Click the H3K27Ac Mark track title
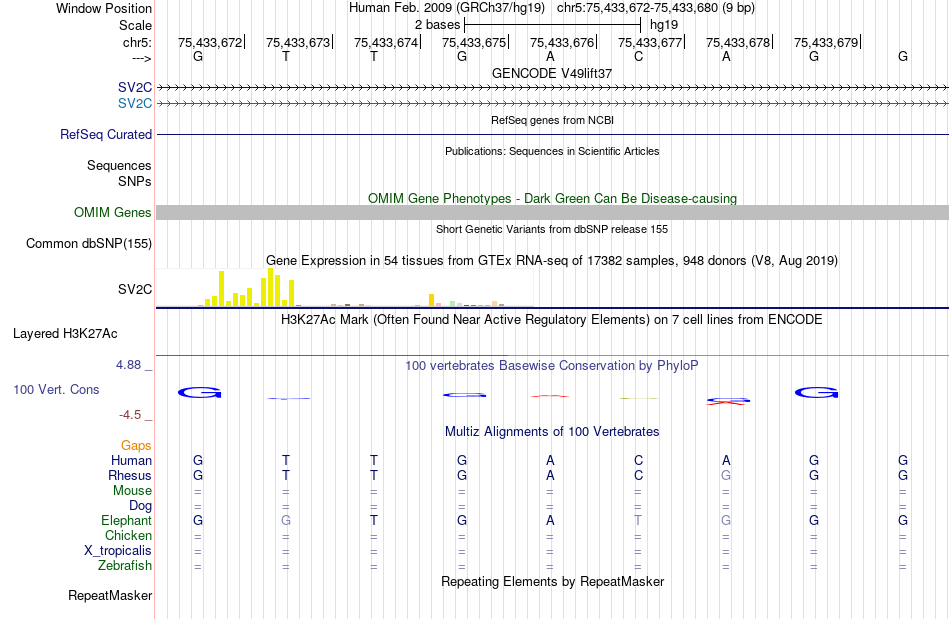 point(552,319)
